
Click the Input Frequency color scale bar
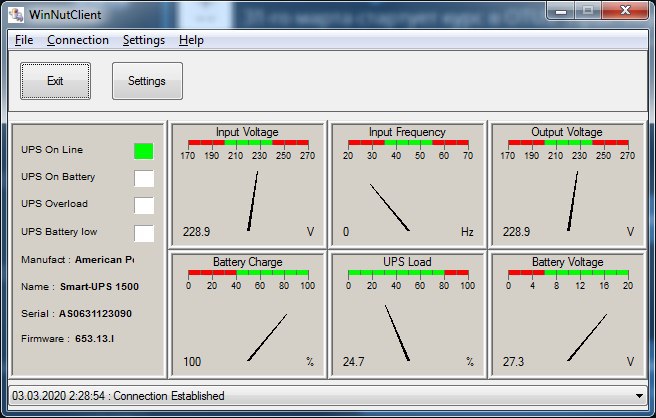[x=408, y=143]
